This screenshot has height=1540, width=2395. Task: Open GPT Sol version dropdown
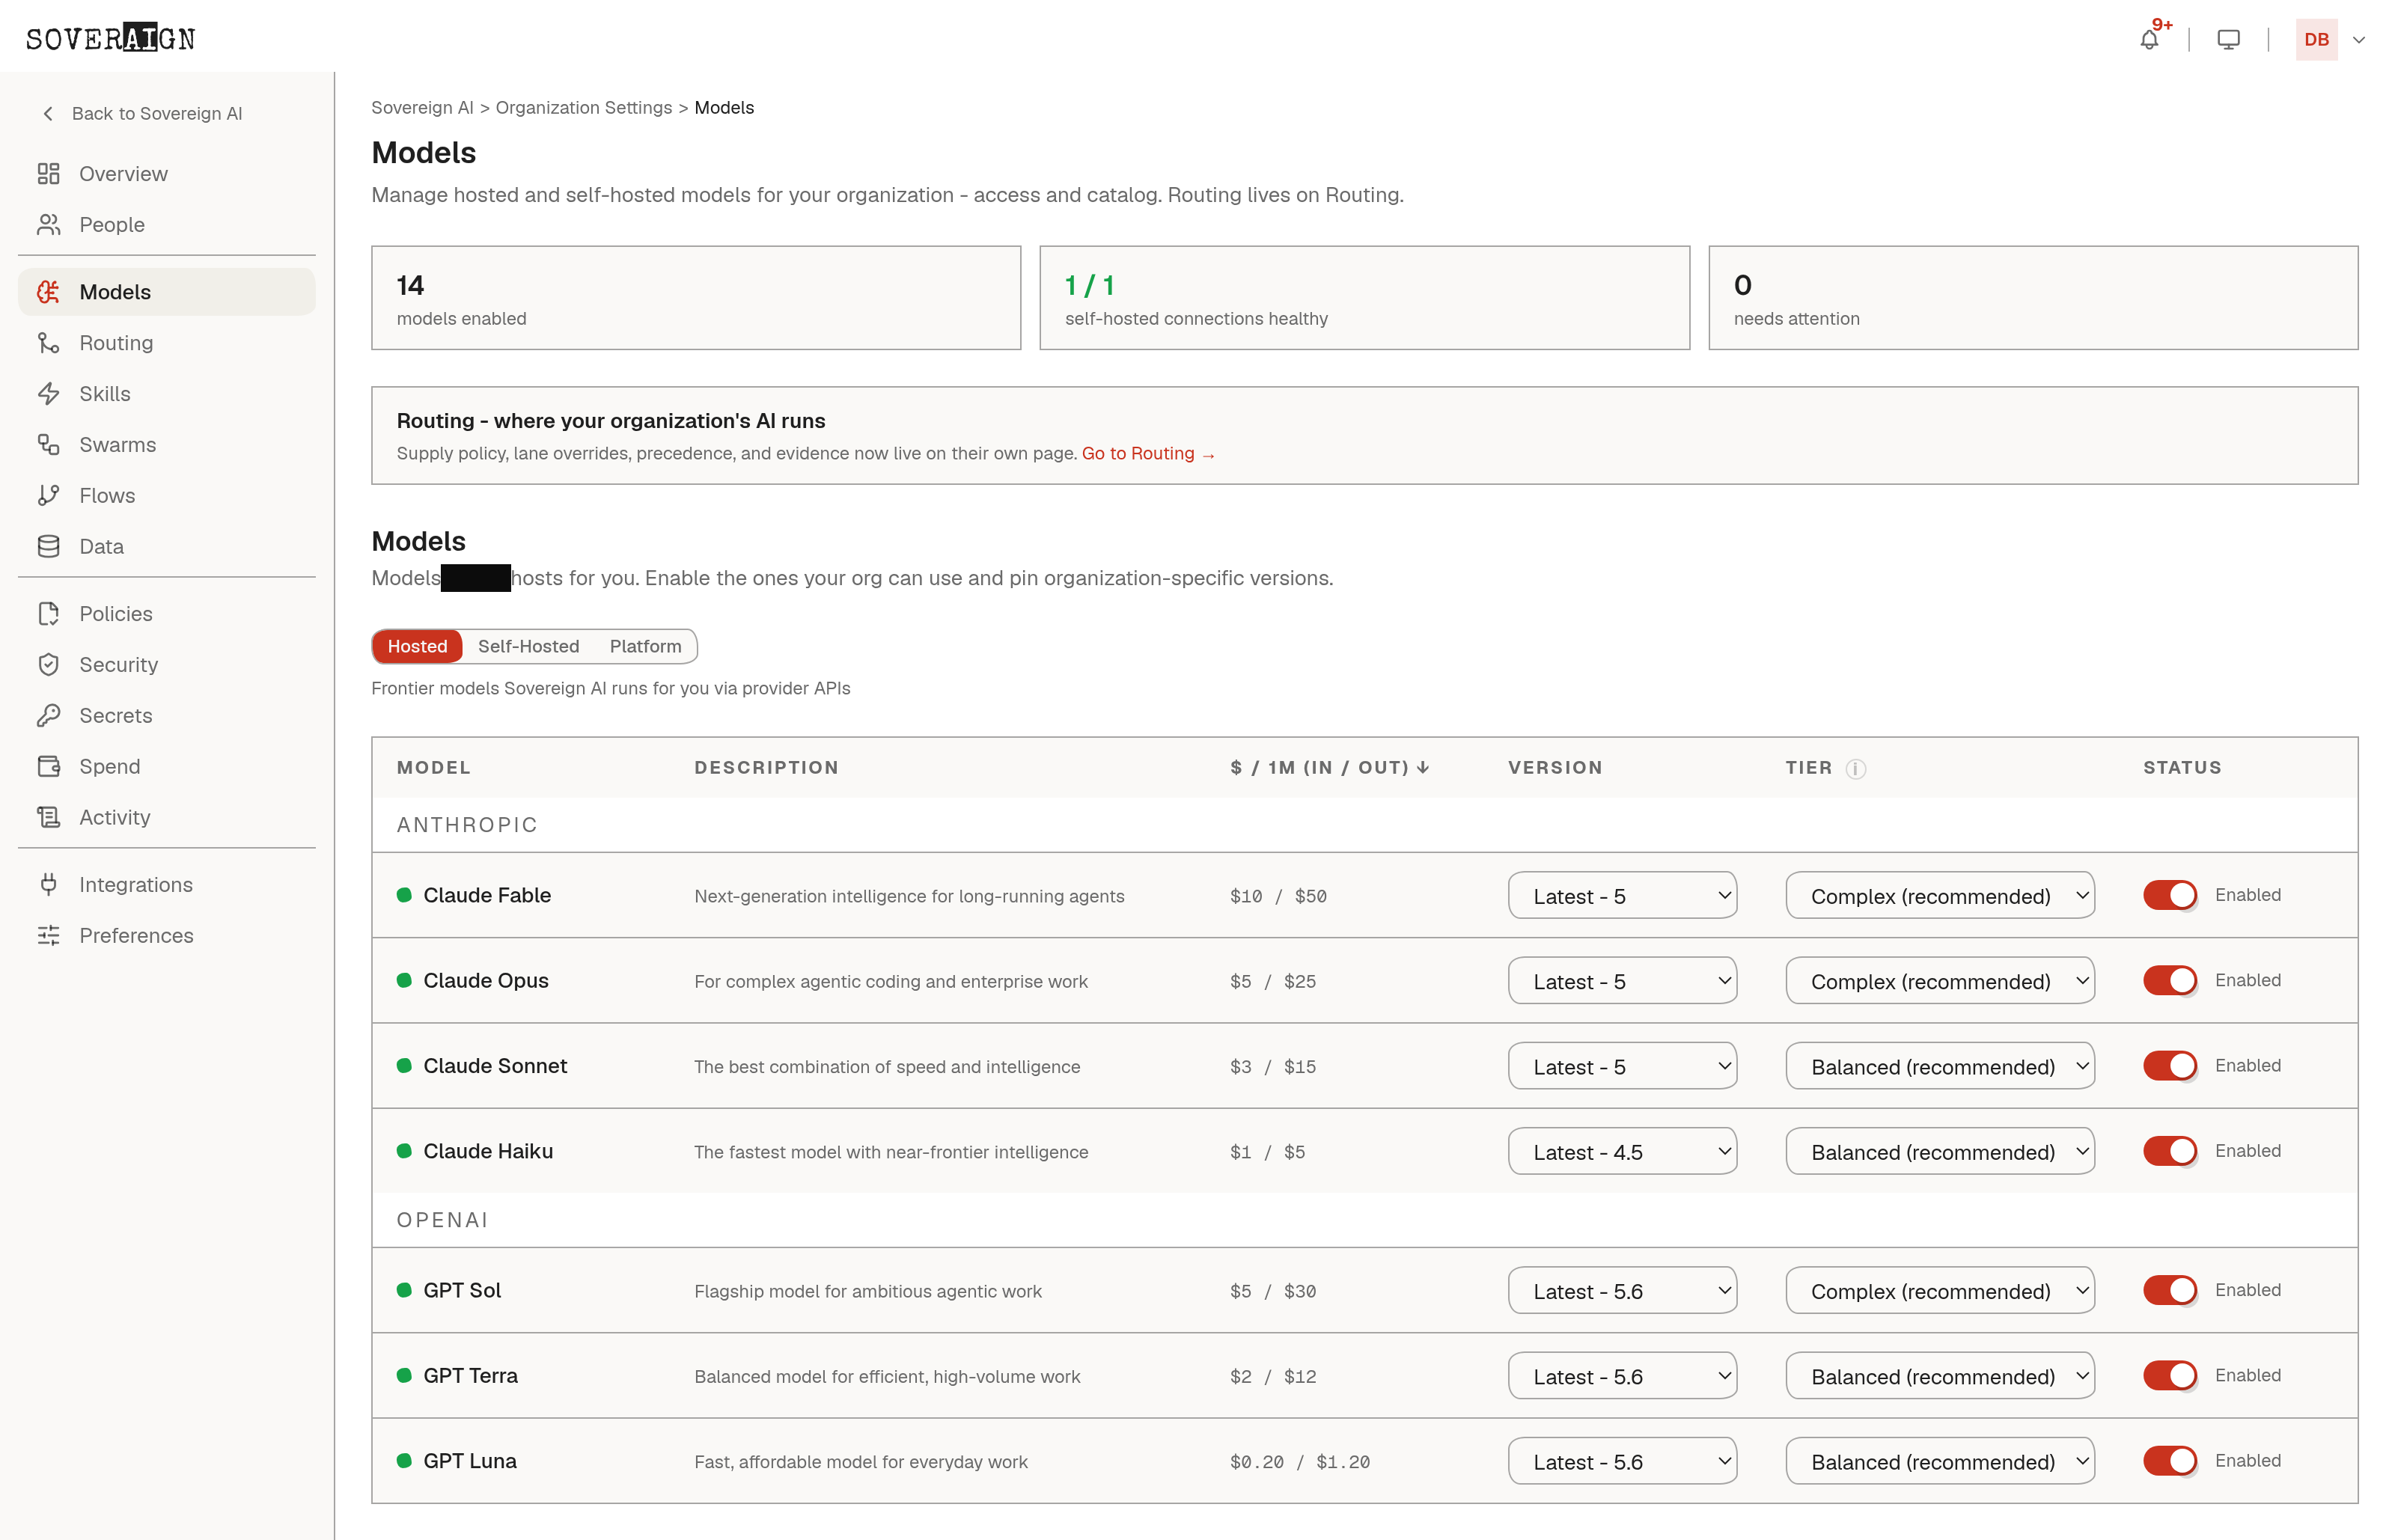pos(1622,1290)
